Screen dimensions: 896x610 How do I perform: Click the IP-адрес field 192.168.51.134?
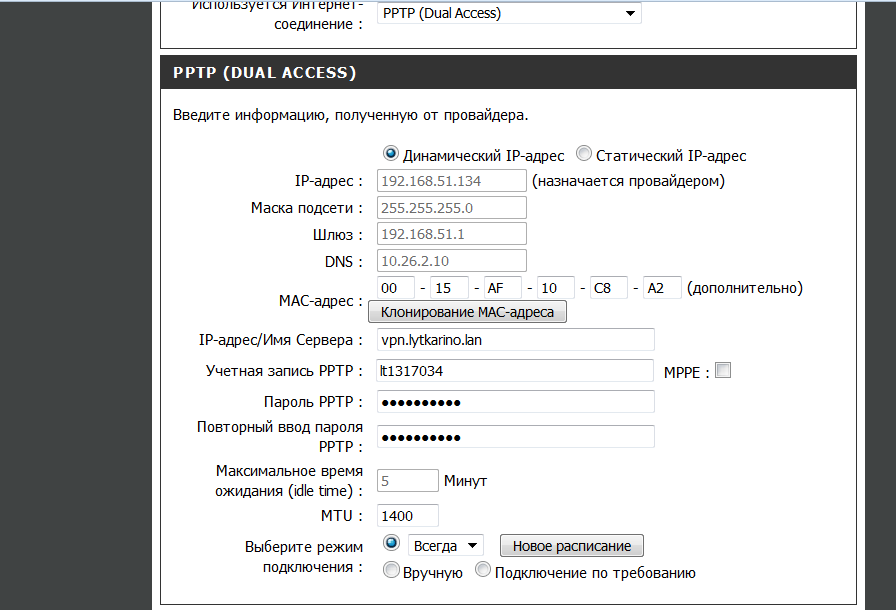coord(451,181)
